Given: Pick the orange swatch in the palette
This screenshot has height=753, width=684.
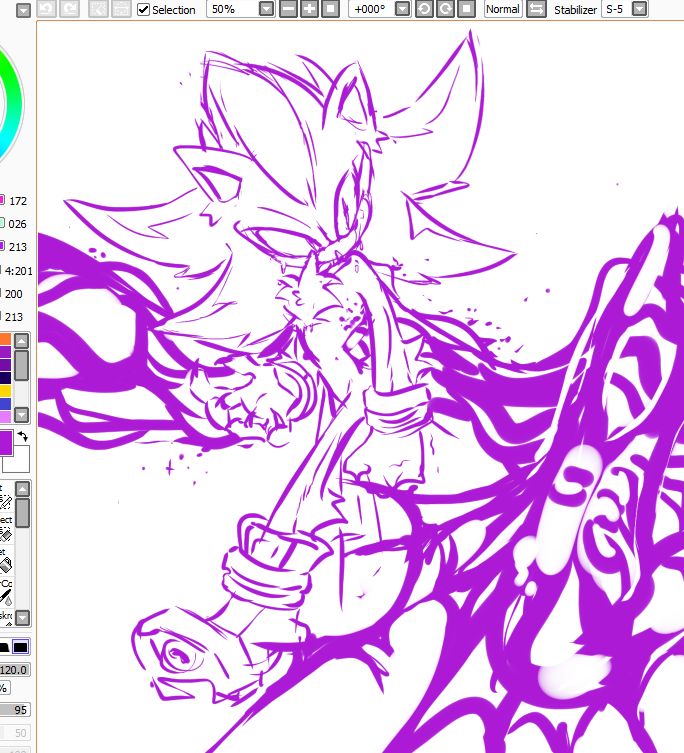Looking at the screenshot, I should (x=5, y=339).
